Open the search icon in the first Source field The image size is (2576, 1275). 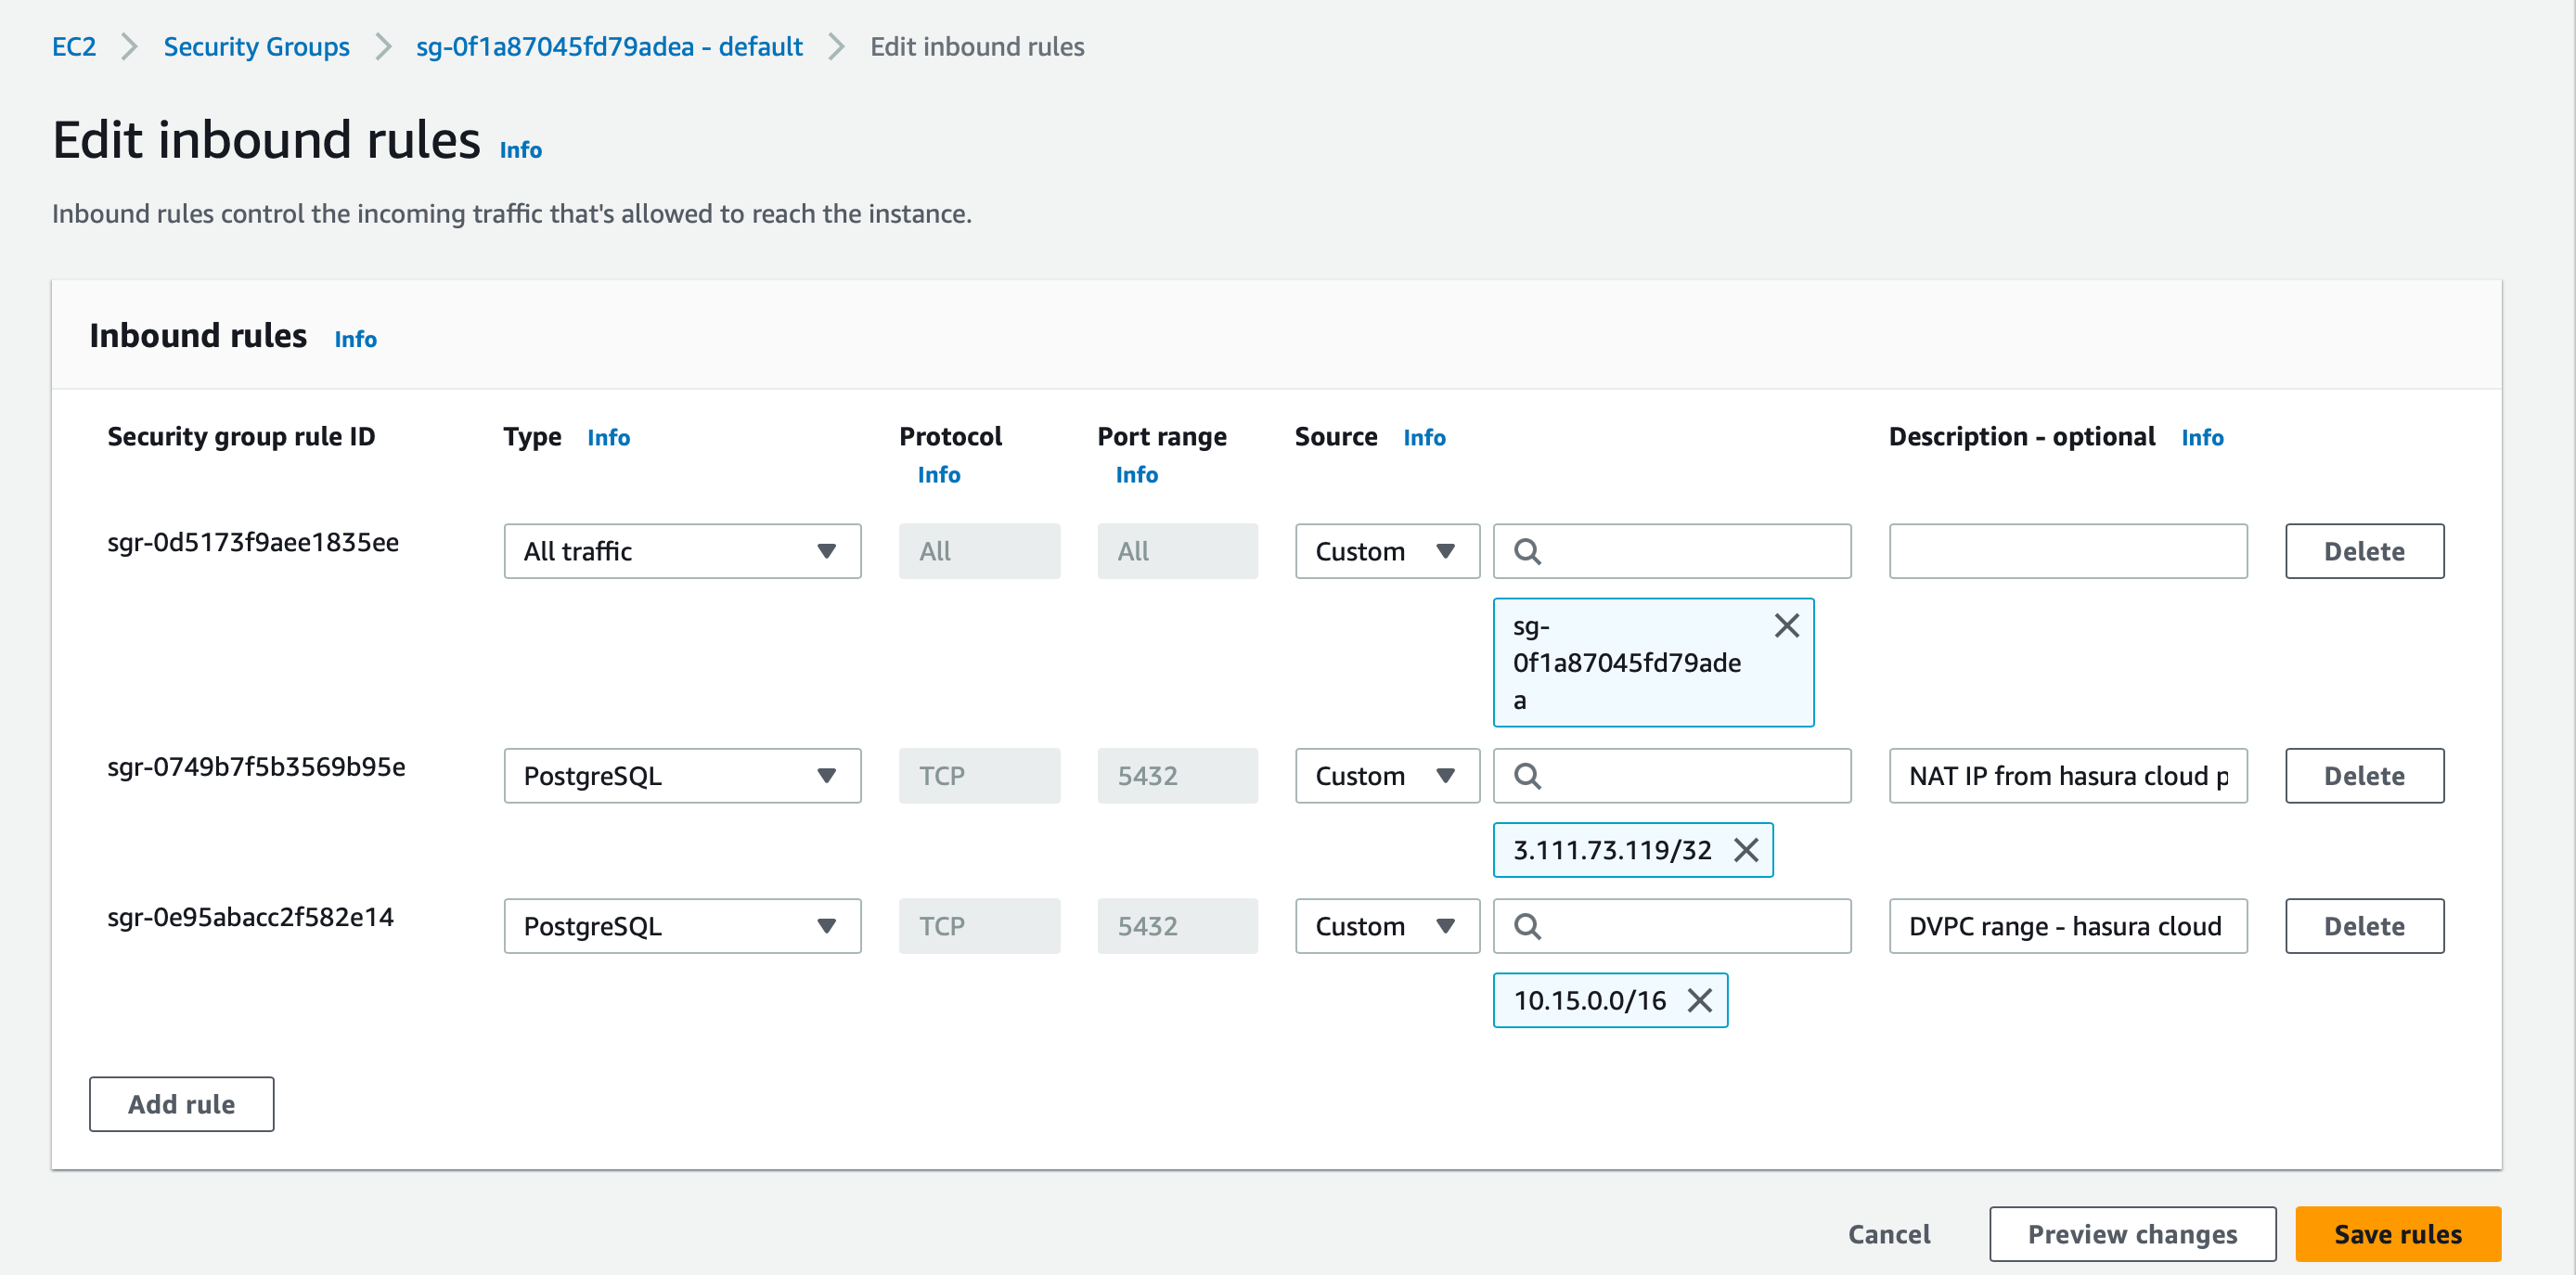[1529, 551]
